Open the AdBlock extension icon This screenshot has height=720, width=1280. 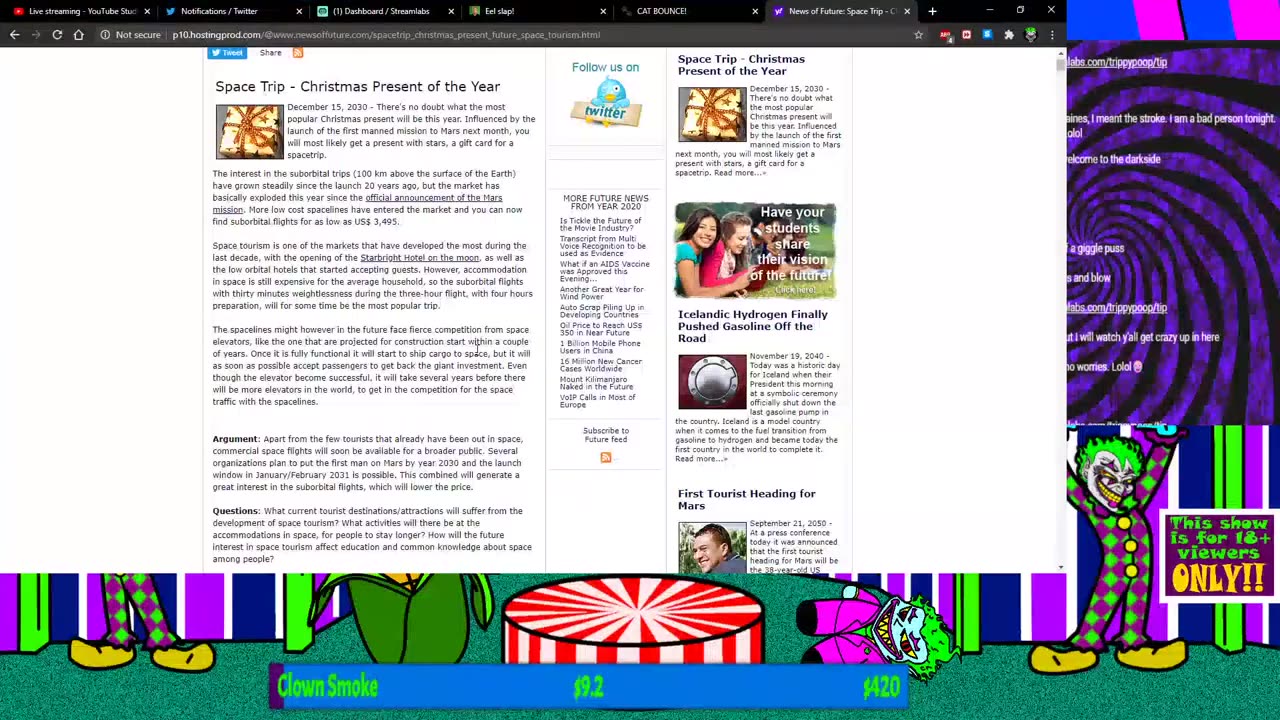coord(945,35)
